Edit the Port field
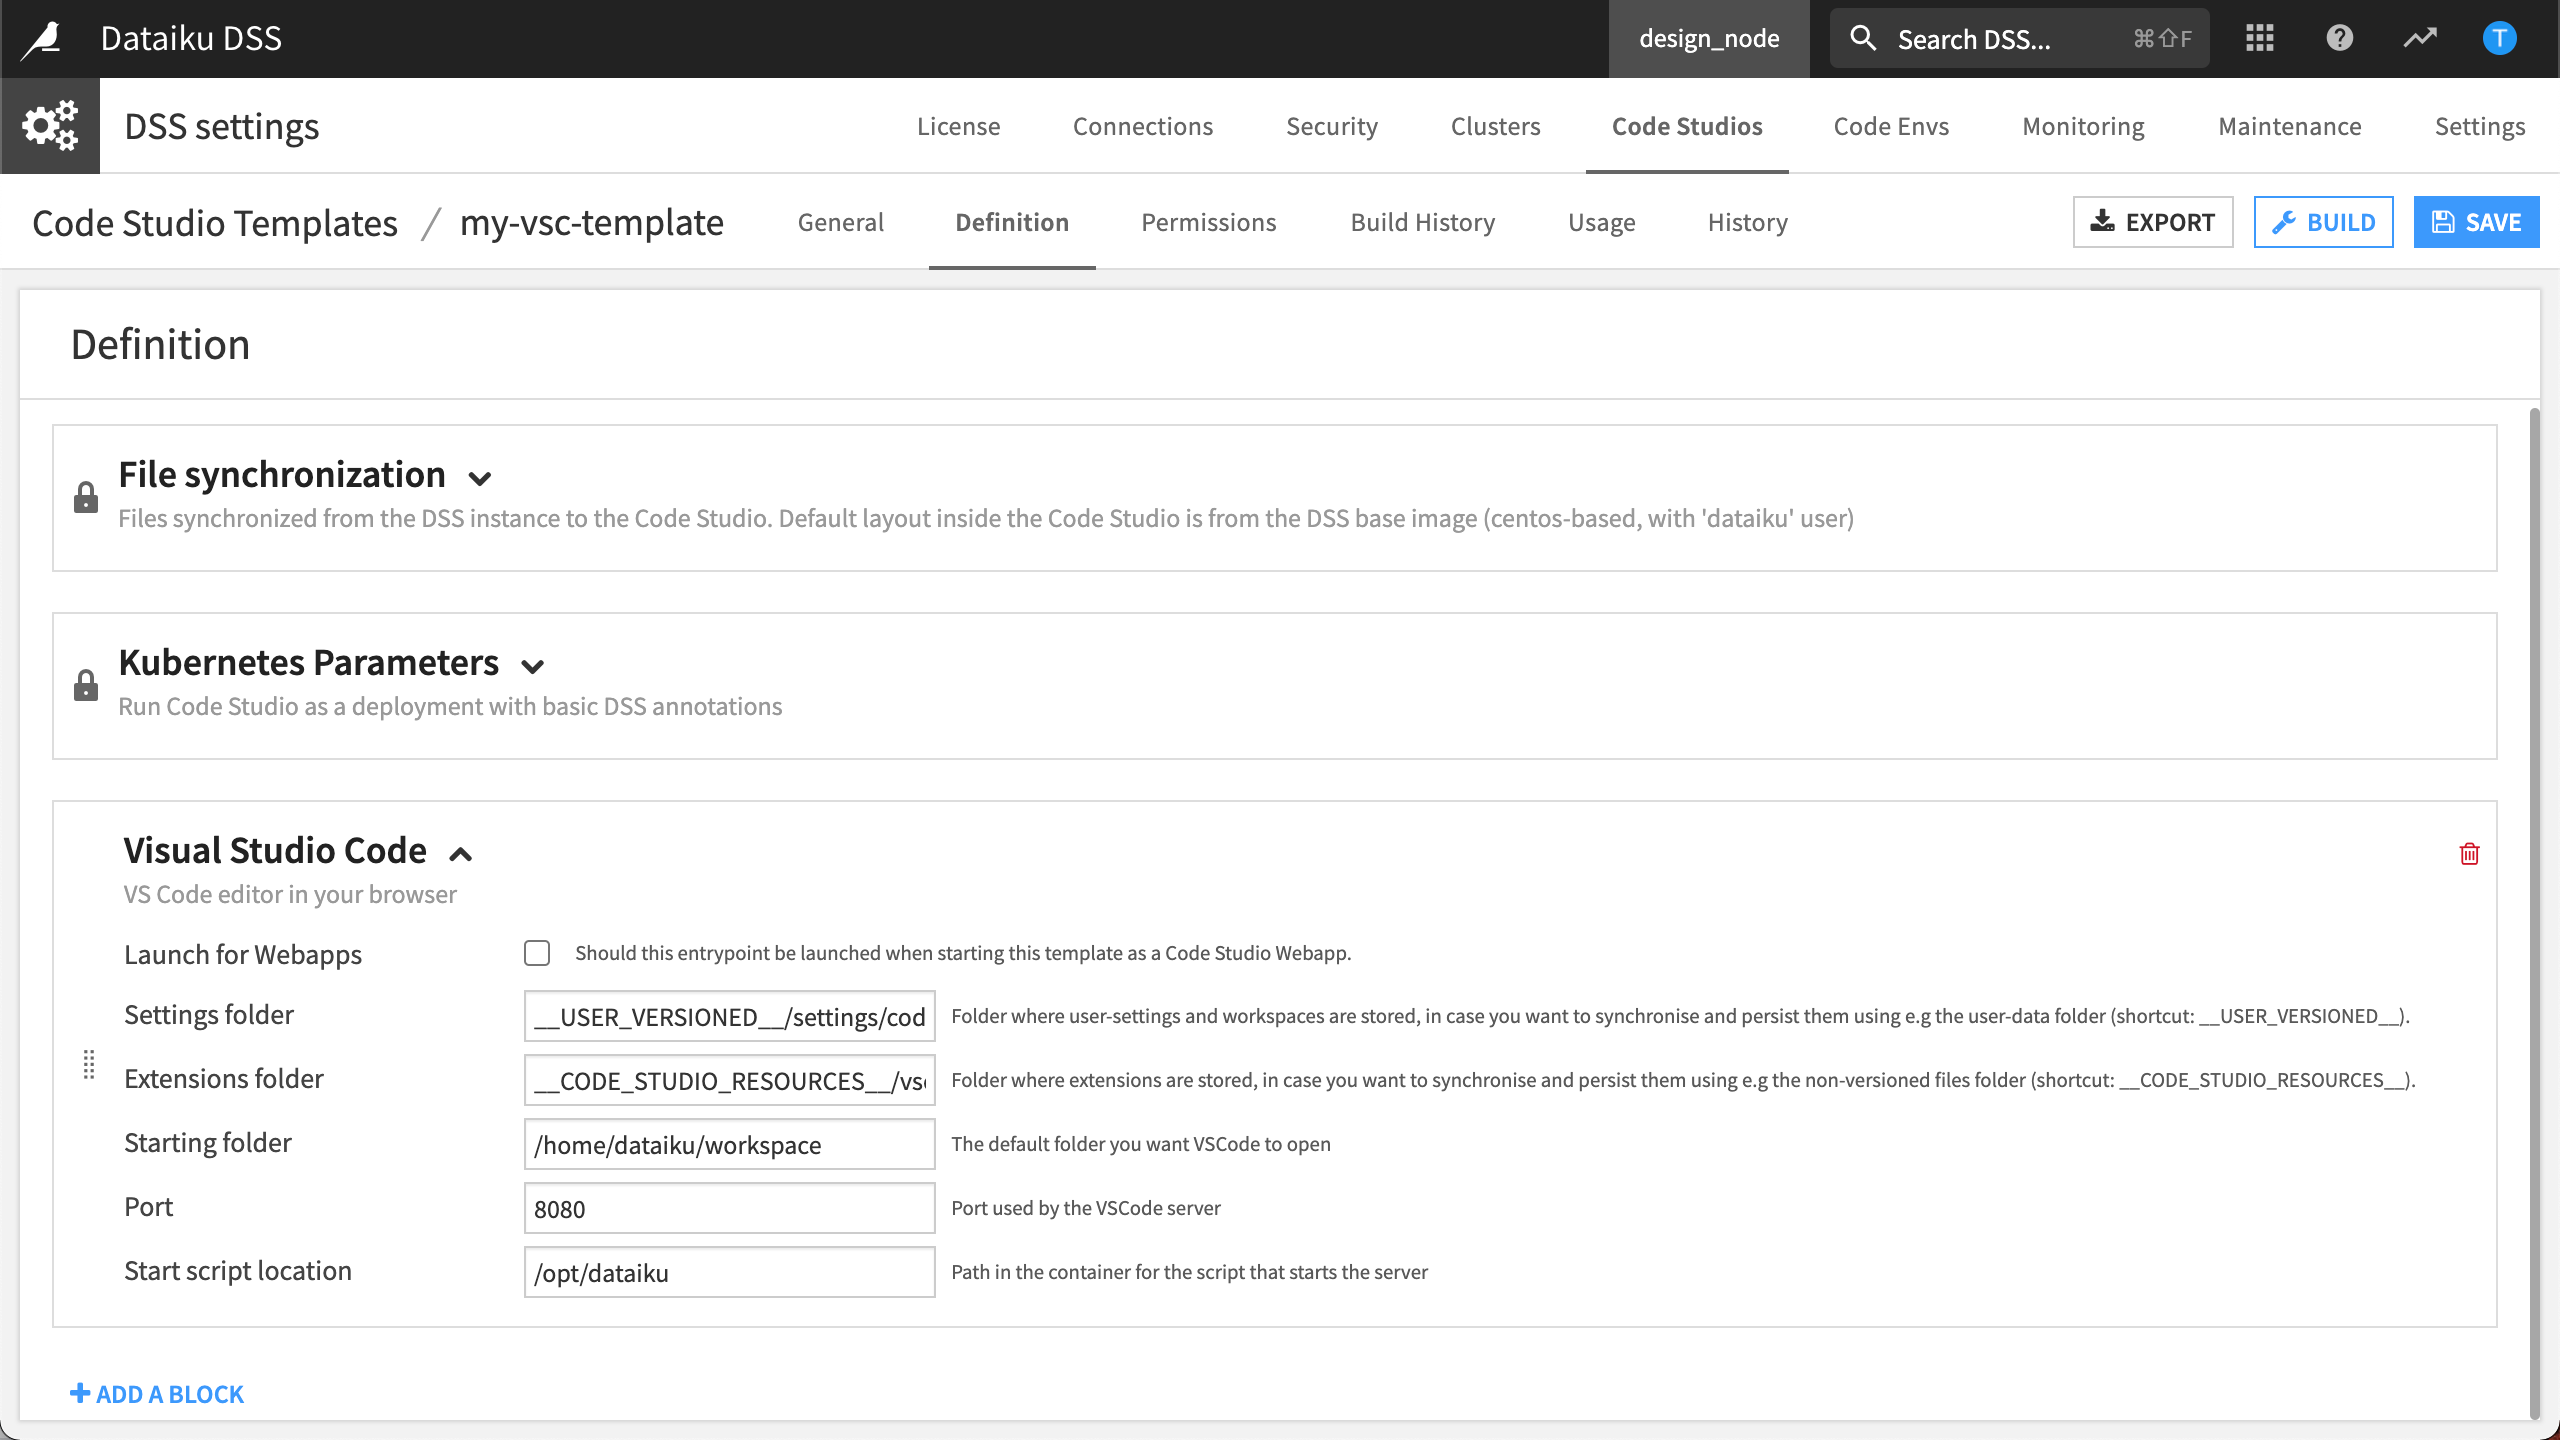2560x1440 pixels. click(x=729, y=1208)
